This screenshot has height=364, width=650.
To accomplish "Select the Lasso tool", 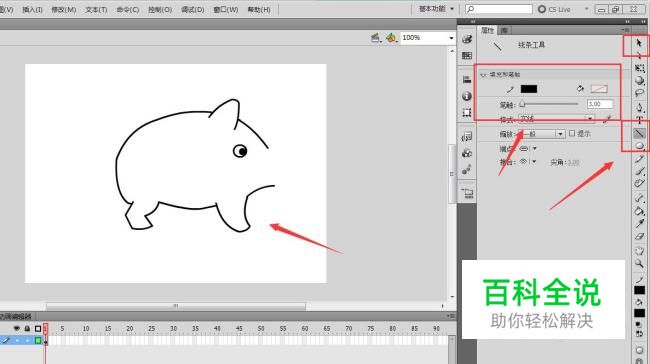I will (x=639, y=93).
